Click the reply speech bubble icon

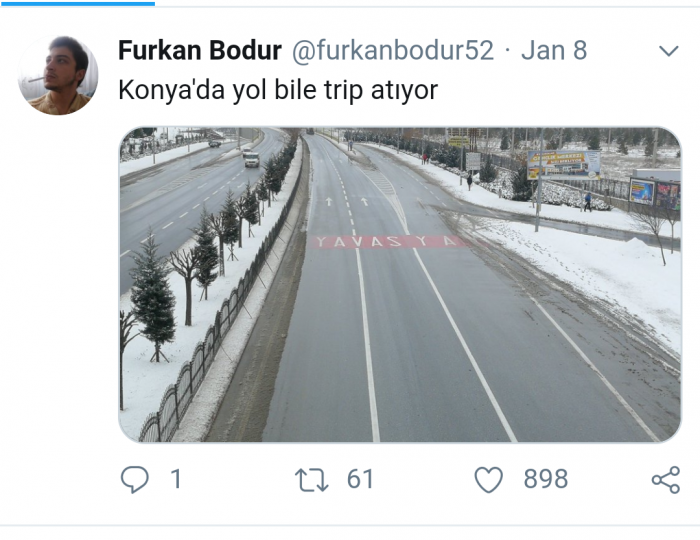pos(134,479)
